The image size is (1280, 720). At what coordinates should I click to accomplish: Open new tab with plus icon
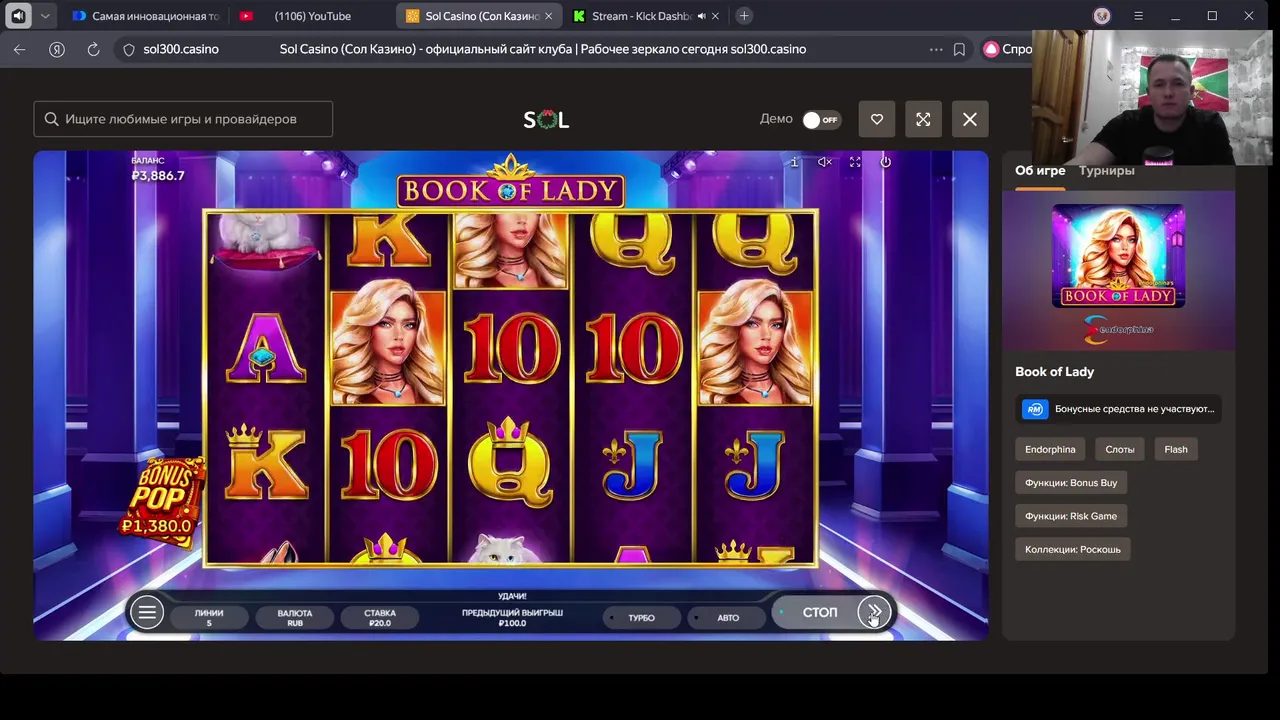point(743,16)
